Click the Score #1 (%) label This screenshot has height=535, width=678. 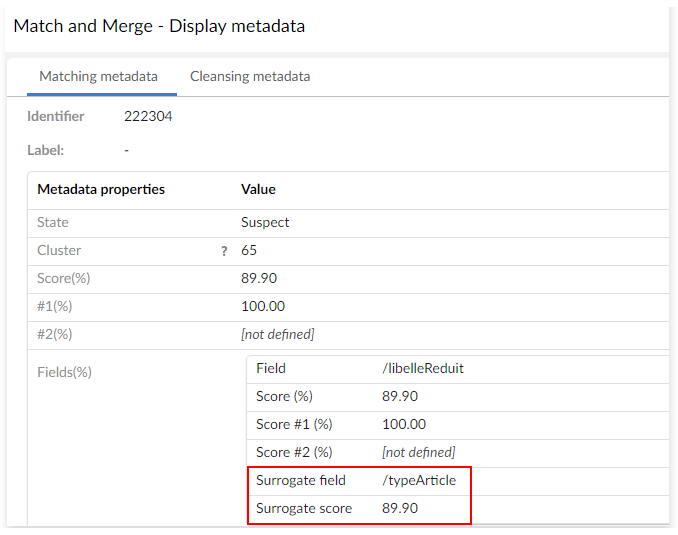point(294,424)
